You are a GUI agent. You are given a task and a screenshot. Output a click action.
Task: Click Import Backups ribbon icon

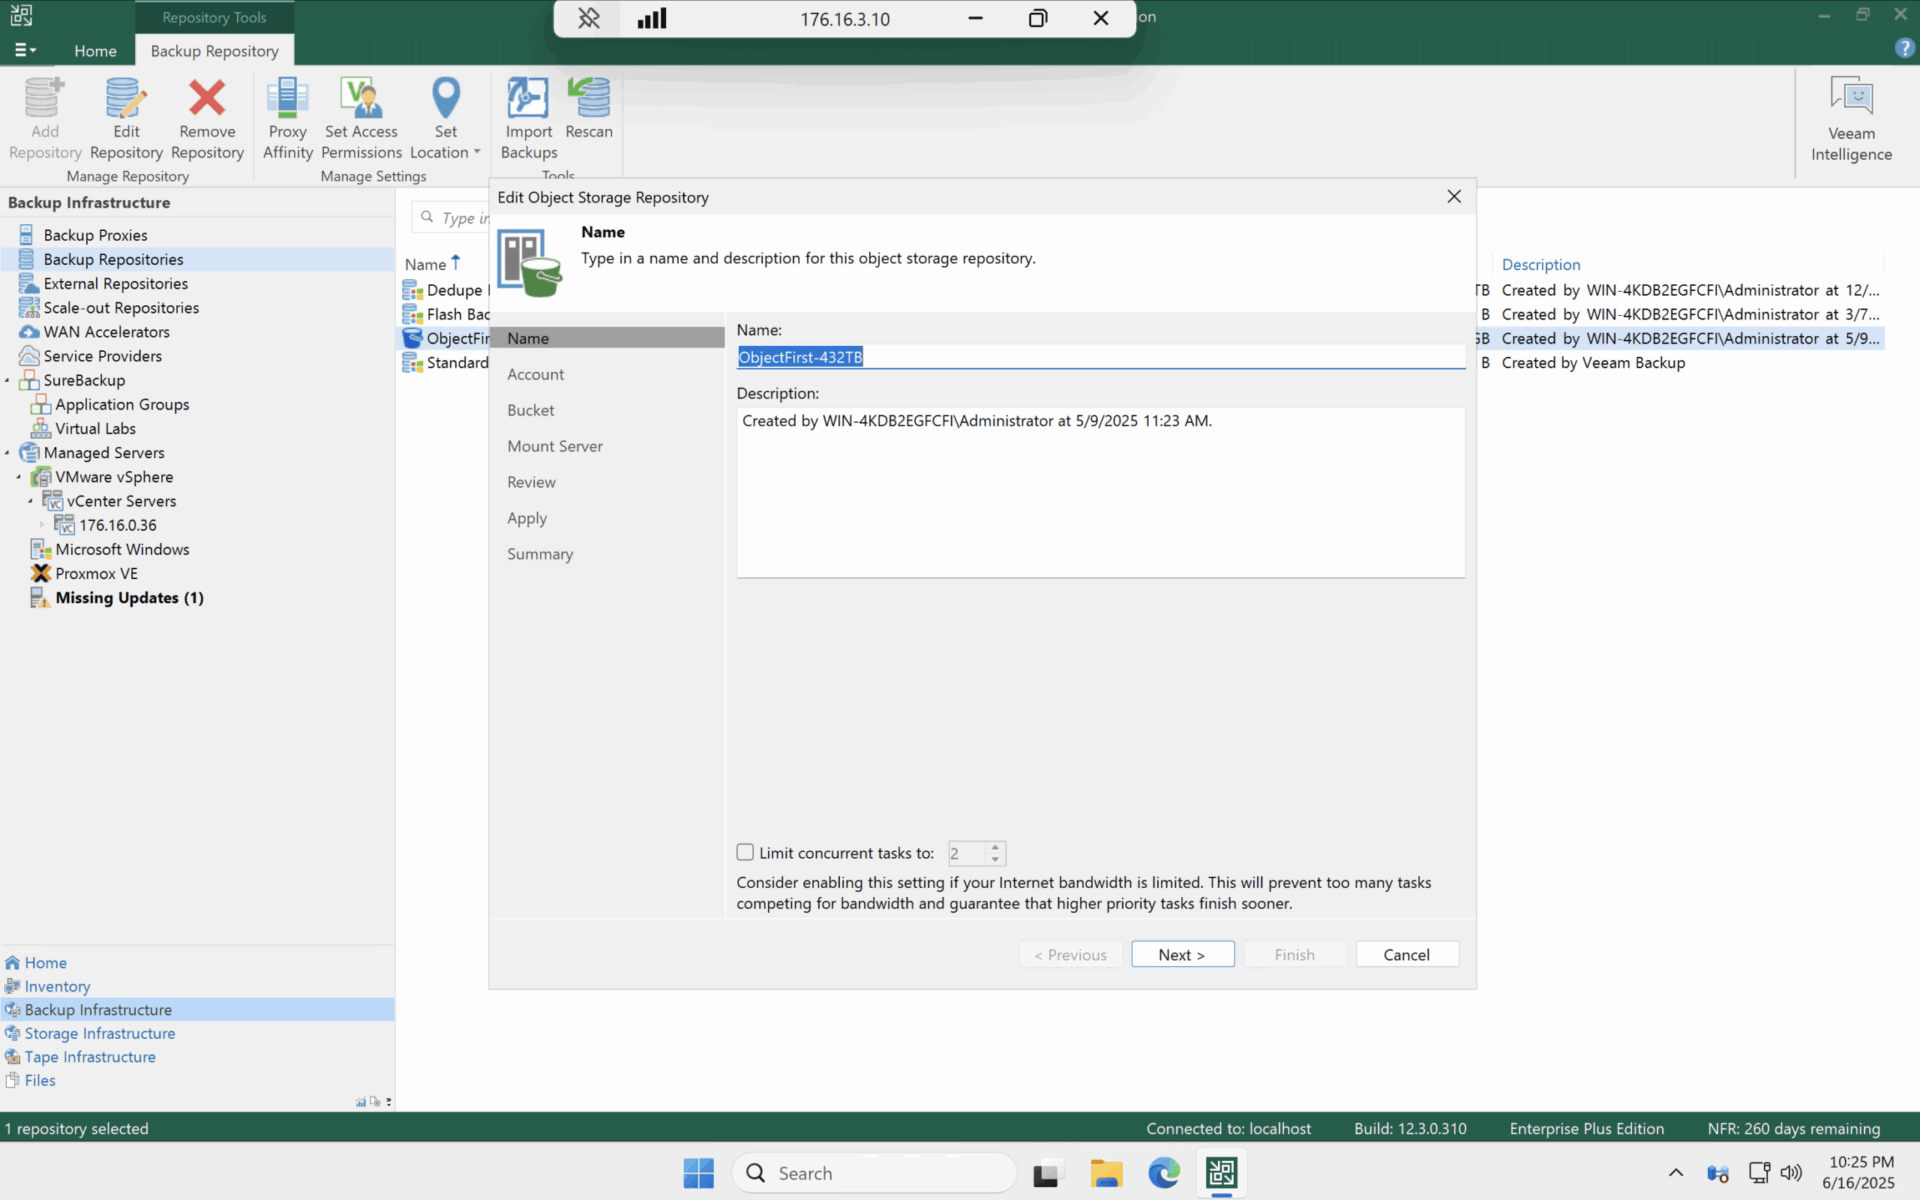pyautogui.click(x=528, y=98)
